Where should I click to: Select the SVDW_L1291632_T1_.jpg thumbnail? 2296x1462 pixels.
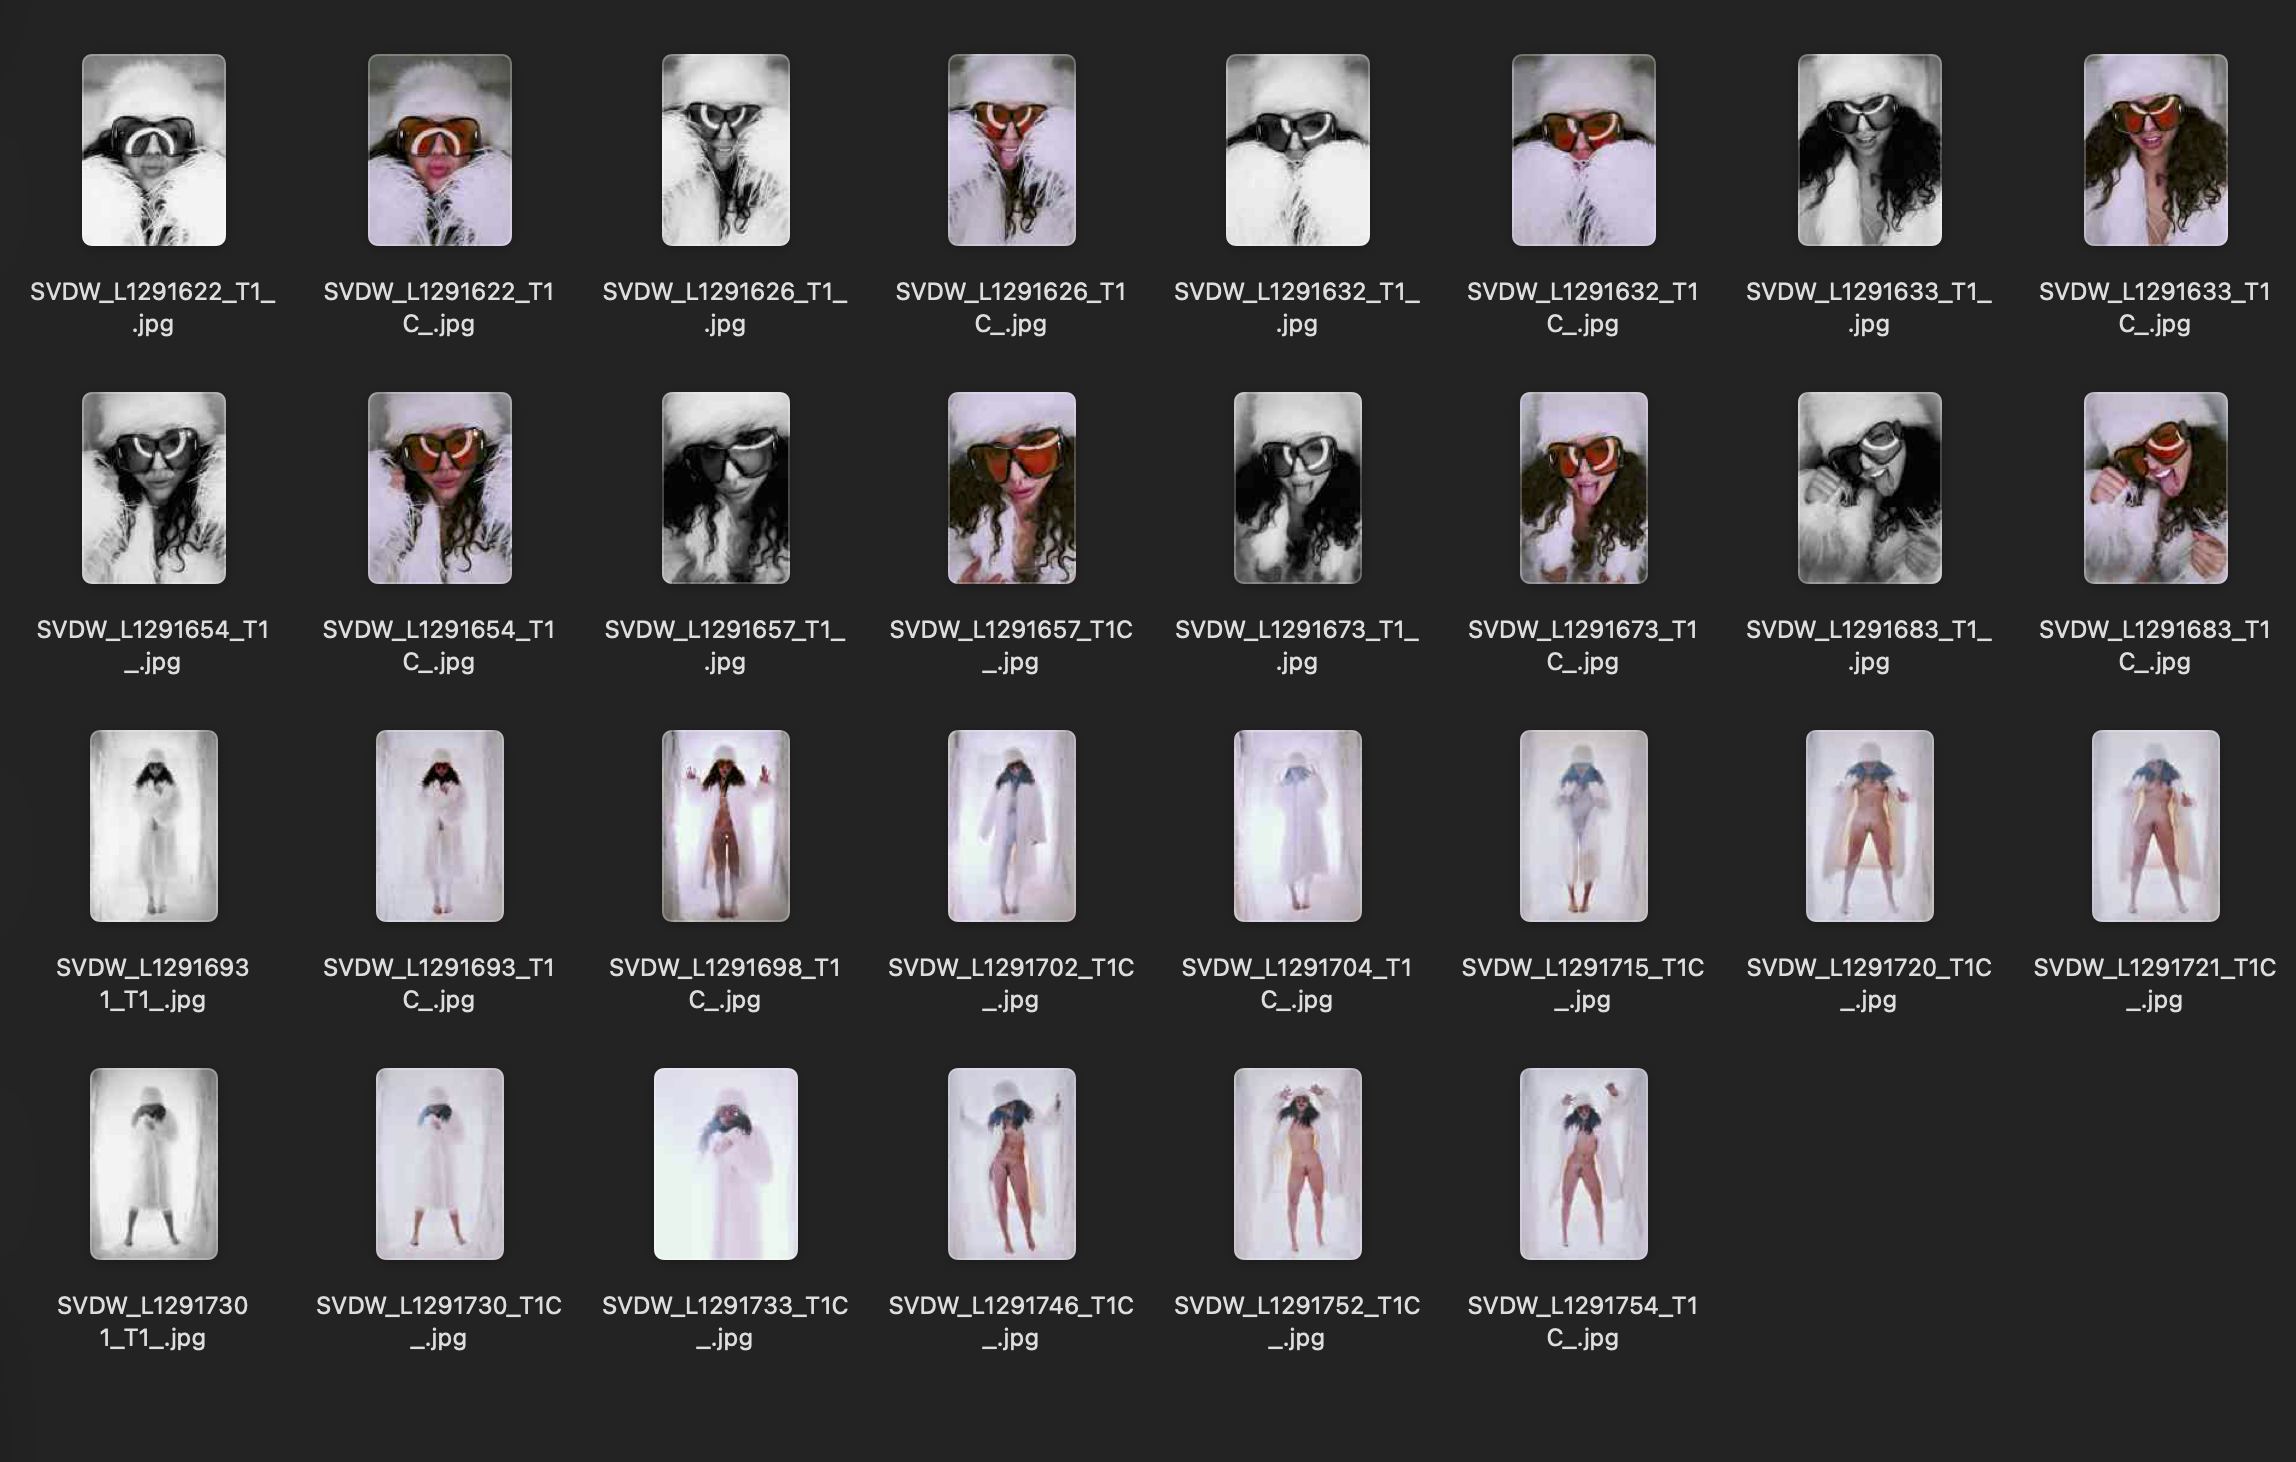1297,150
